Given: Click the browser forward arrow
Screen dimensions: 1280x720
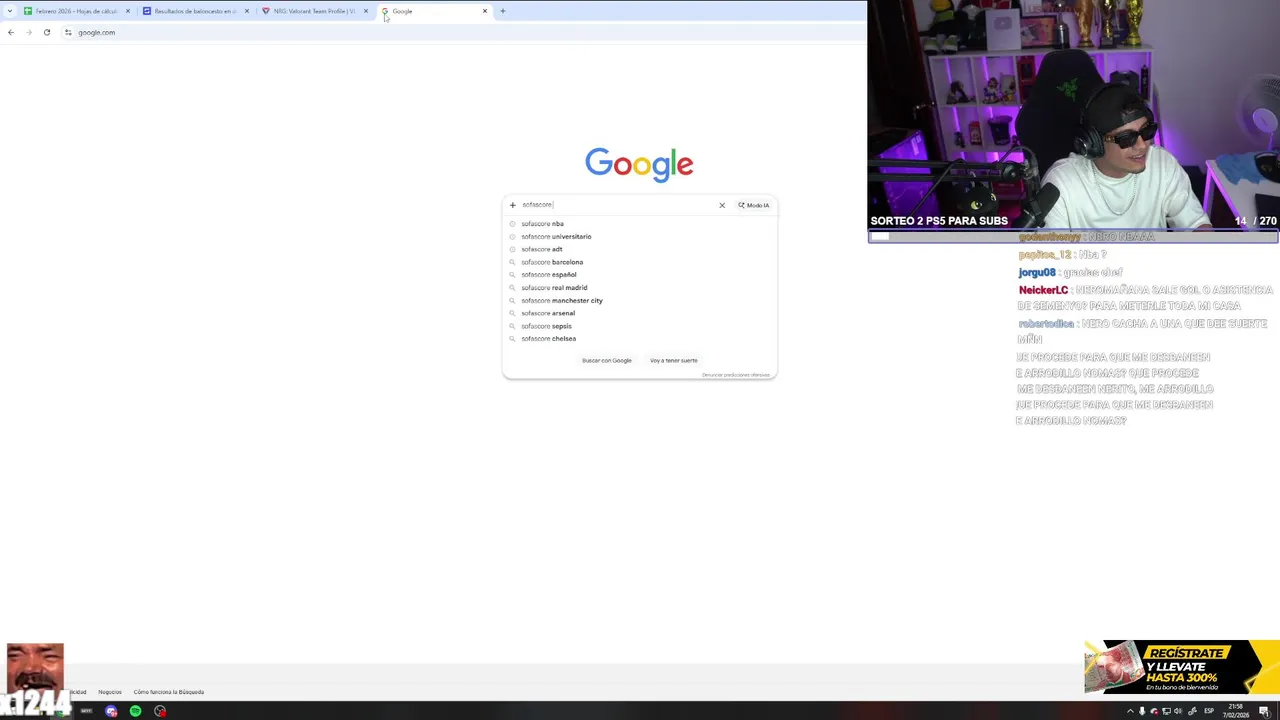Looking at the screenshot, I should click(29, 32).
